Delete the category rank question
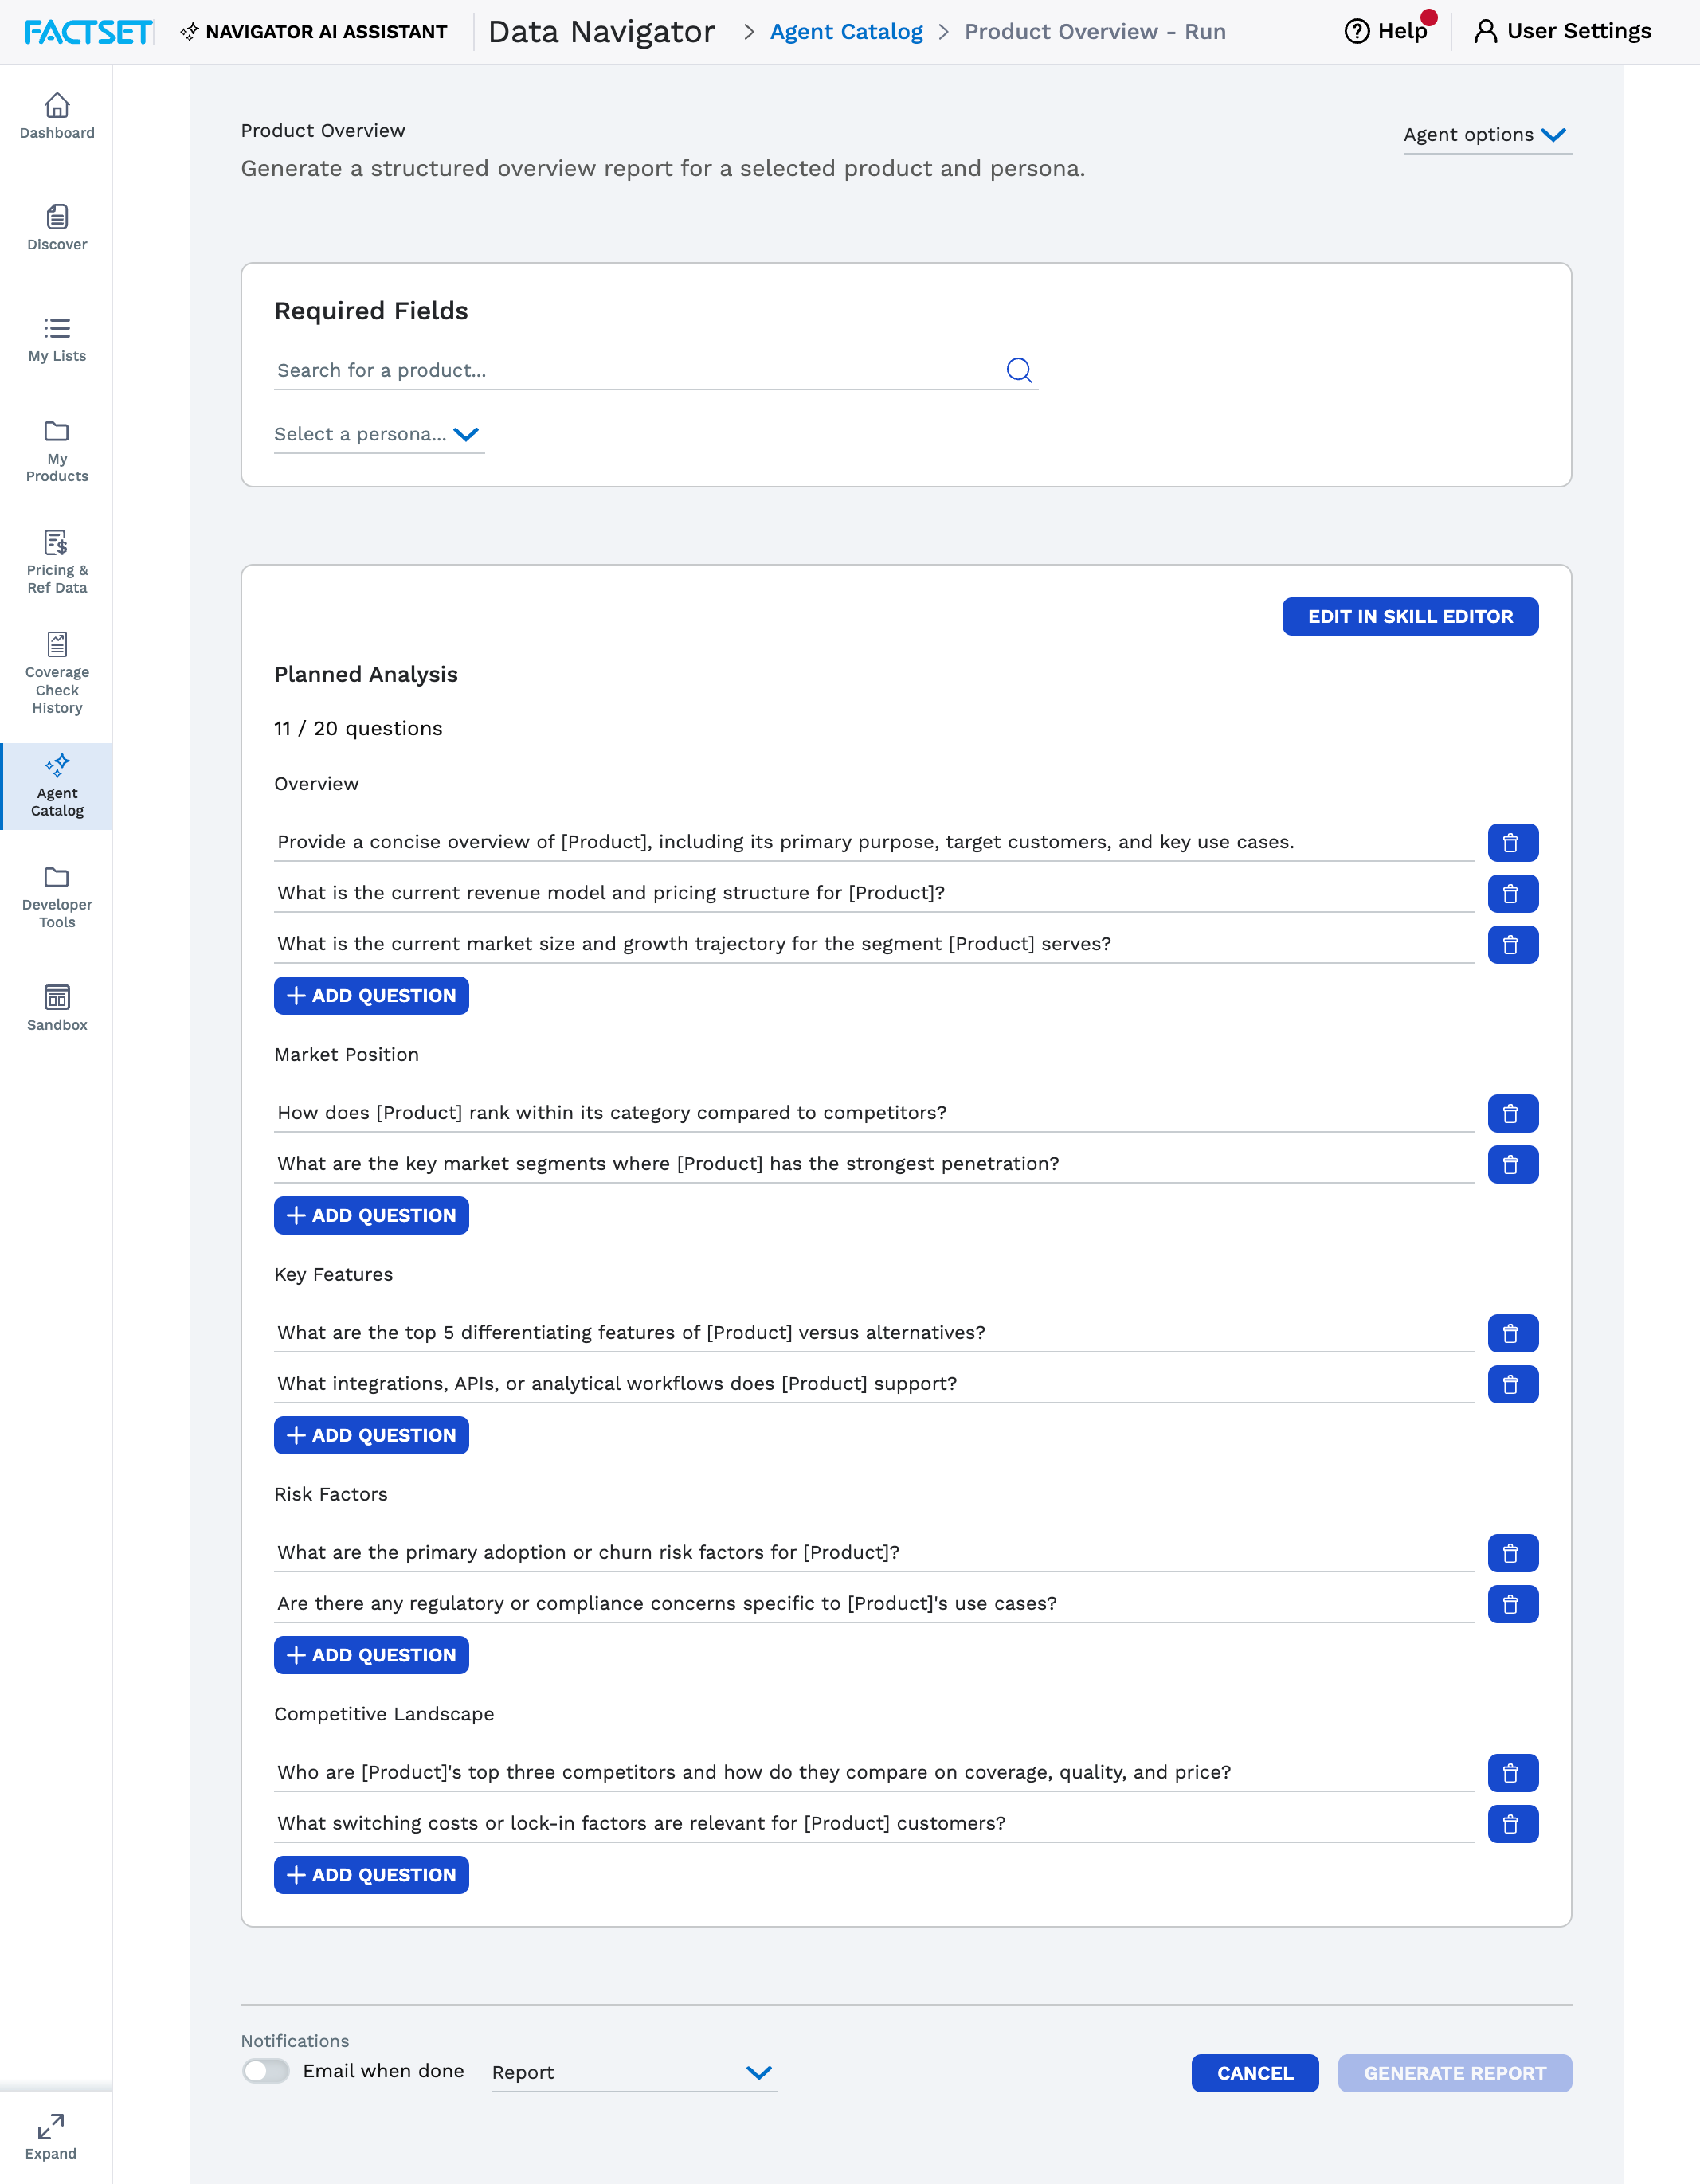This screenshot has height=2184, width=1700. 1512,1113
